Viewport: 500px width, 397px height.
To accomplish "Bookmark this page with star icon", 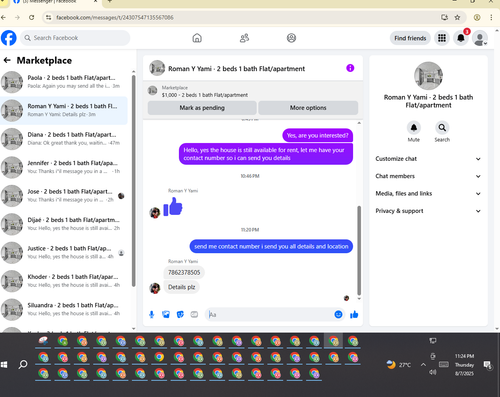I will pyautogui.click(x=457, y=17).
